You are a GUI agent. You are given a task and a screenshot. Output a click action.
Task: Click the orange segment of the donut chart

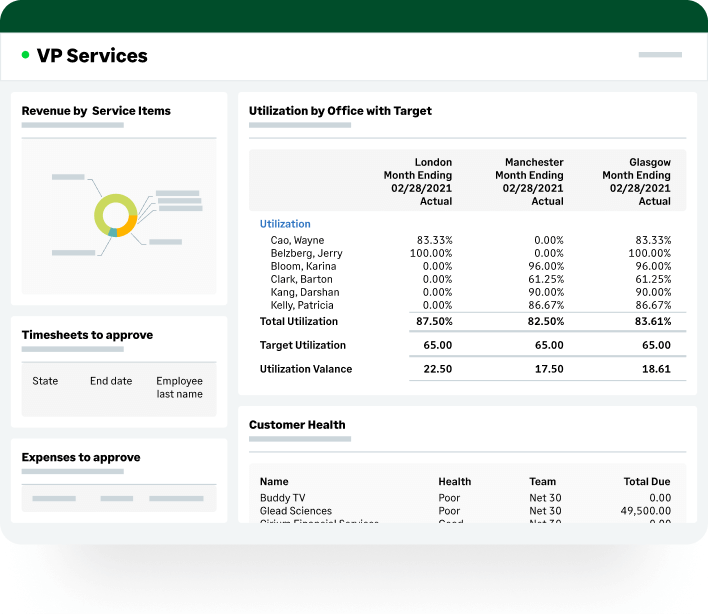[x=128, y=224]
